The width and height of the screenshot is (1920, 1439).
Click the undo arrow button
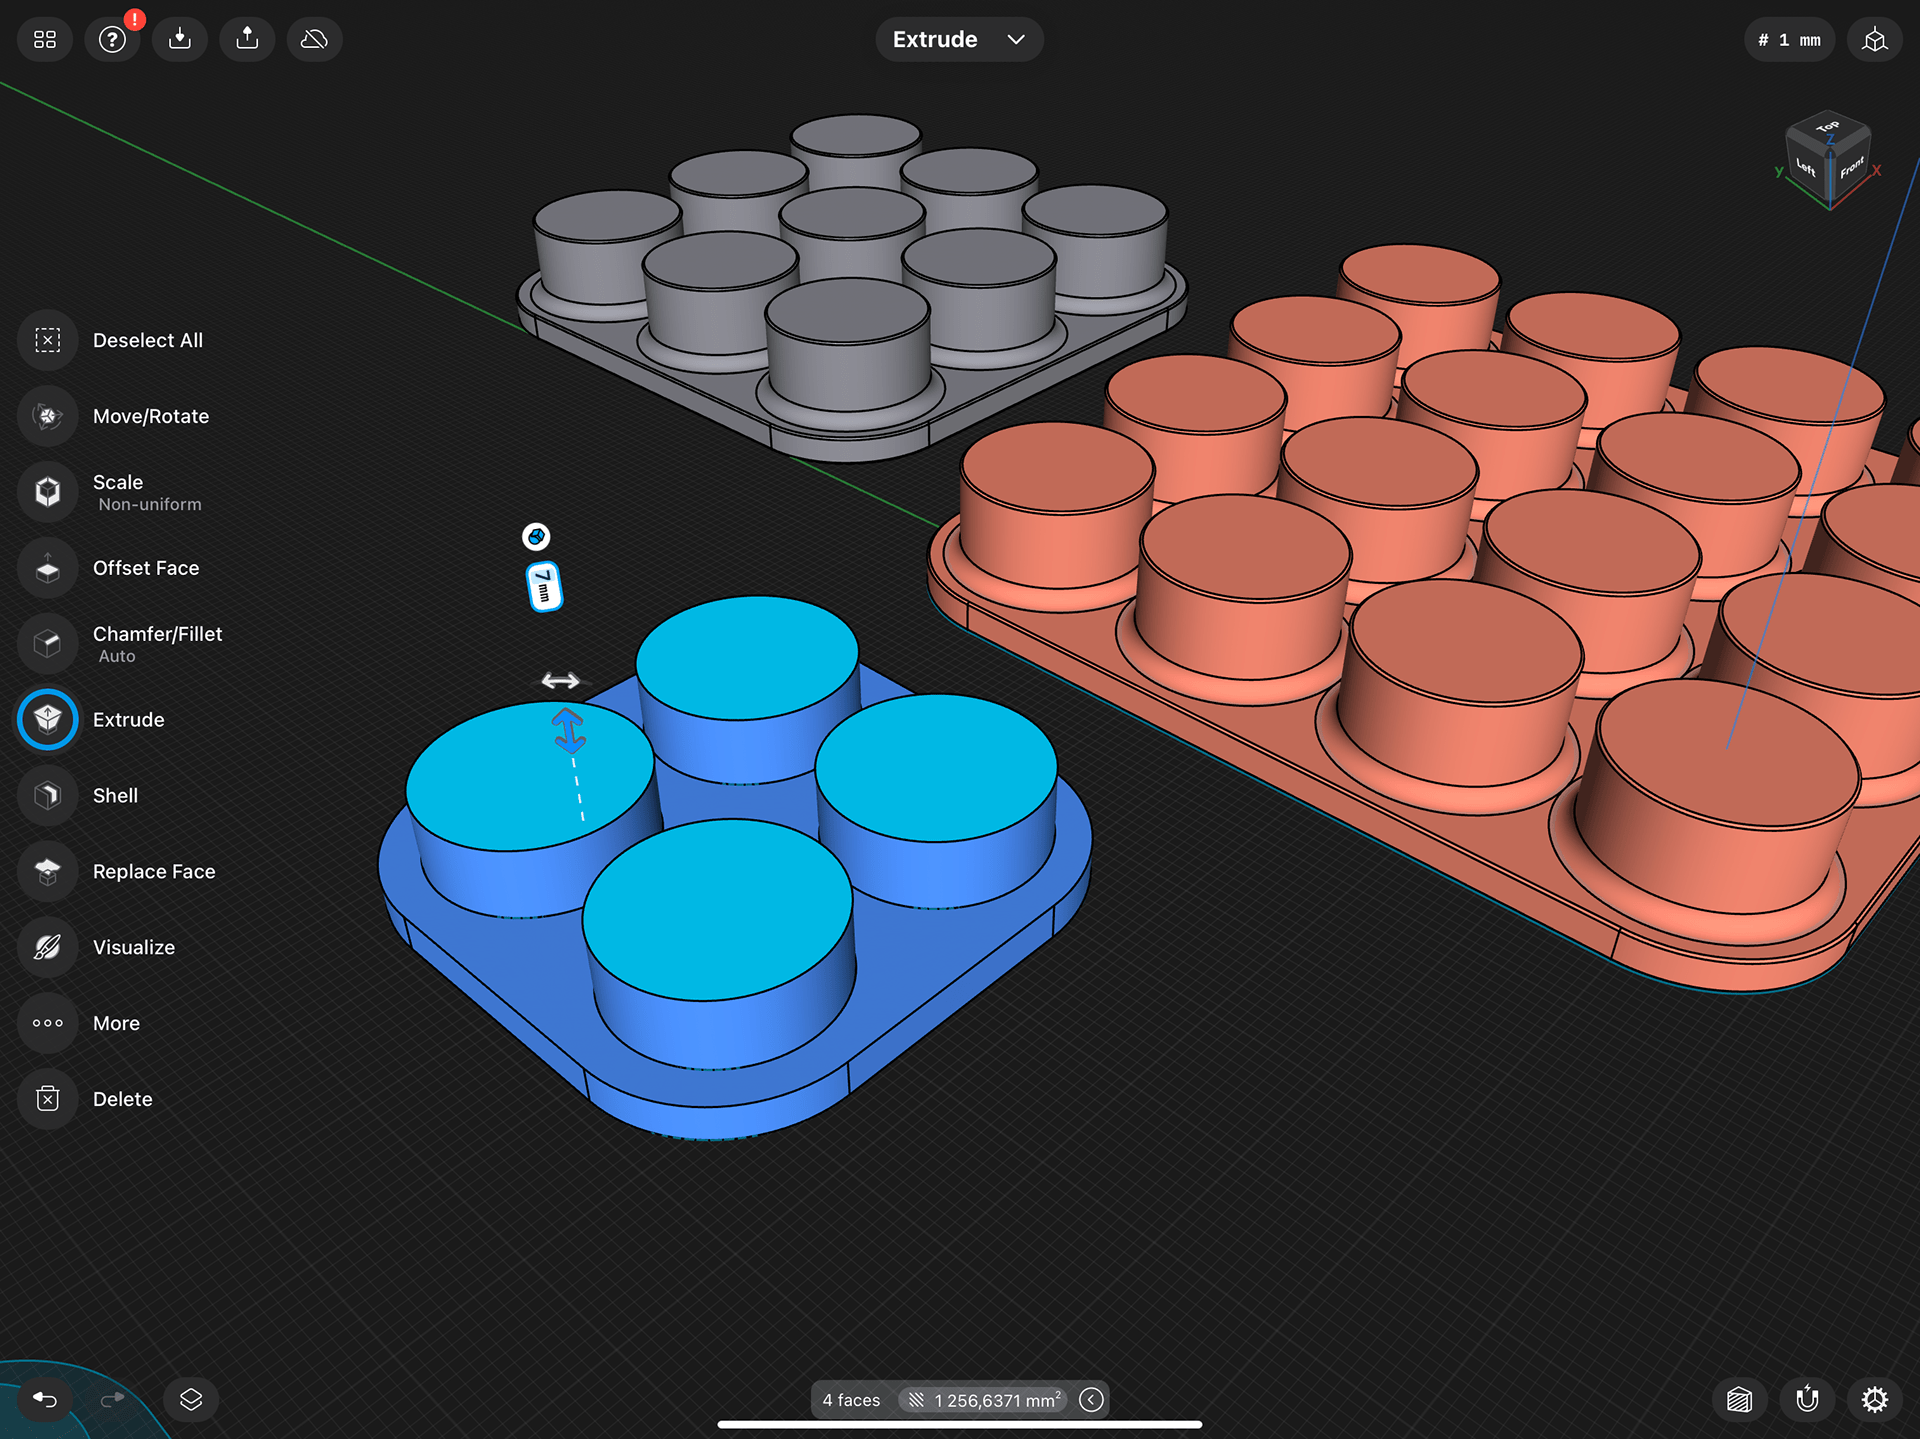click(45, 1399)
